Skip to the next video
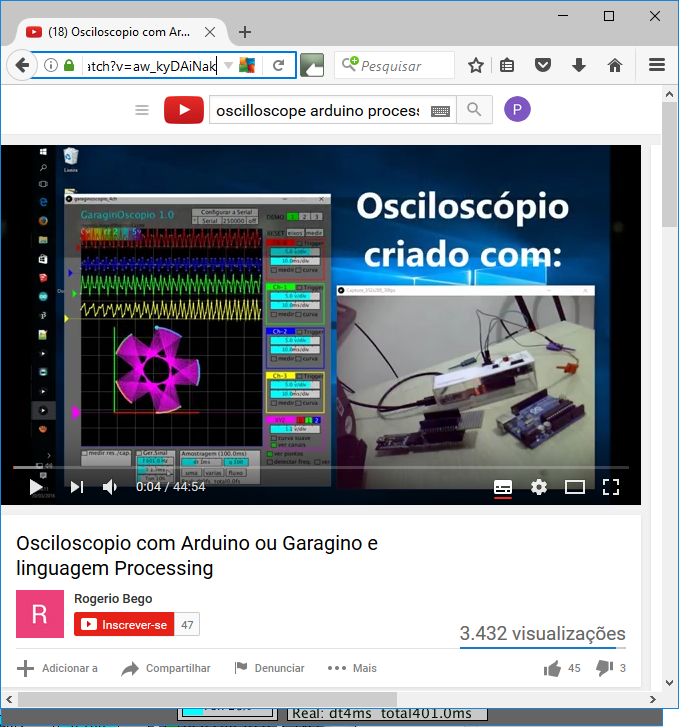The height and width of the screenshot is (727, 679). coord(77,487)
